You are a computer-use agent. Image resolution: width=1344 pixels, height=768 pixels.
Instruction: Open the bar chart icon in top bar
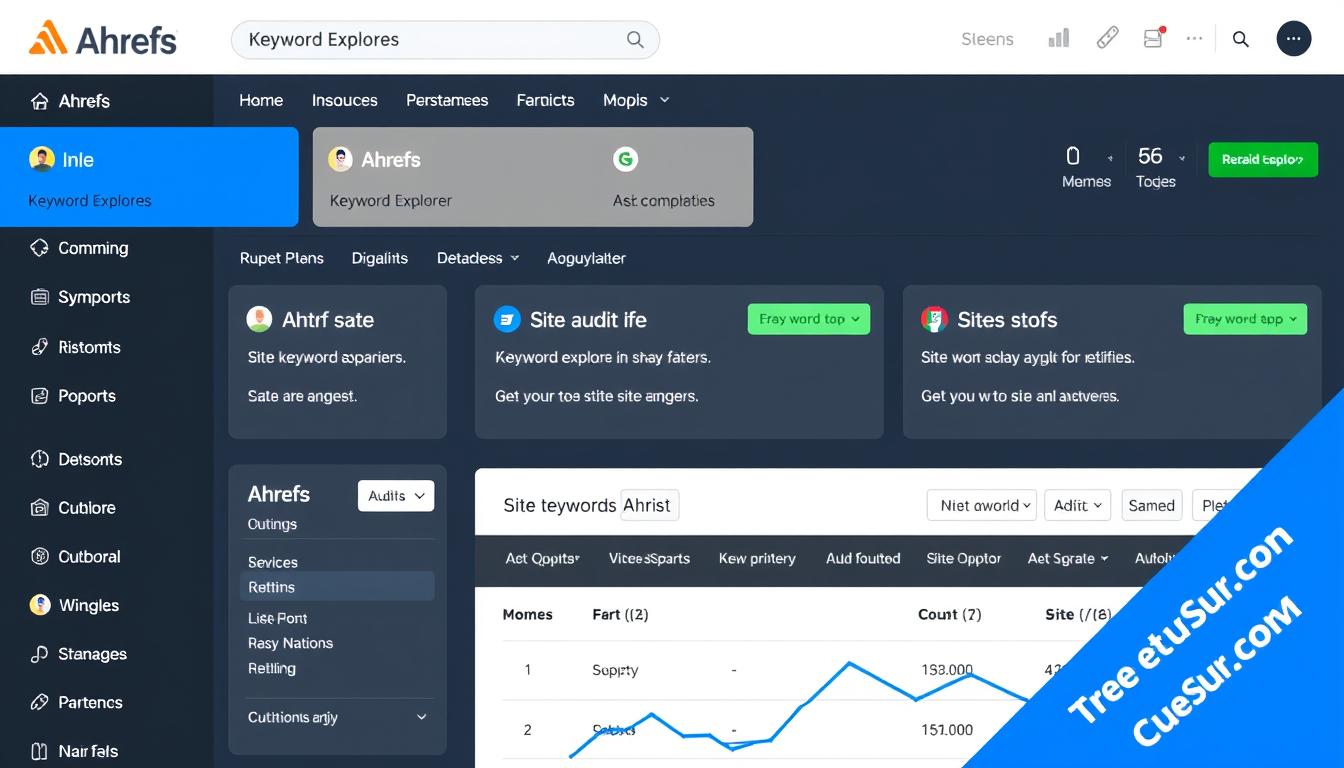[1058, 39]
